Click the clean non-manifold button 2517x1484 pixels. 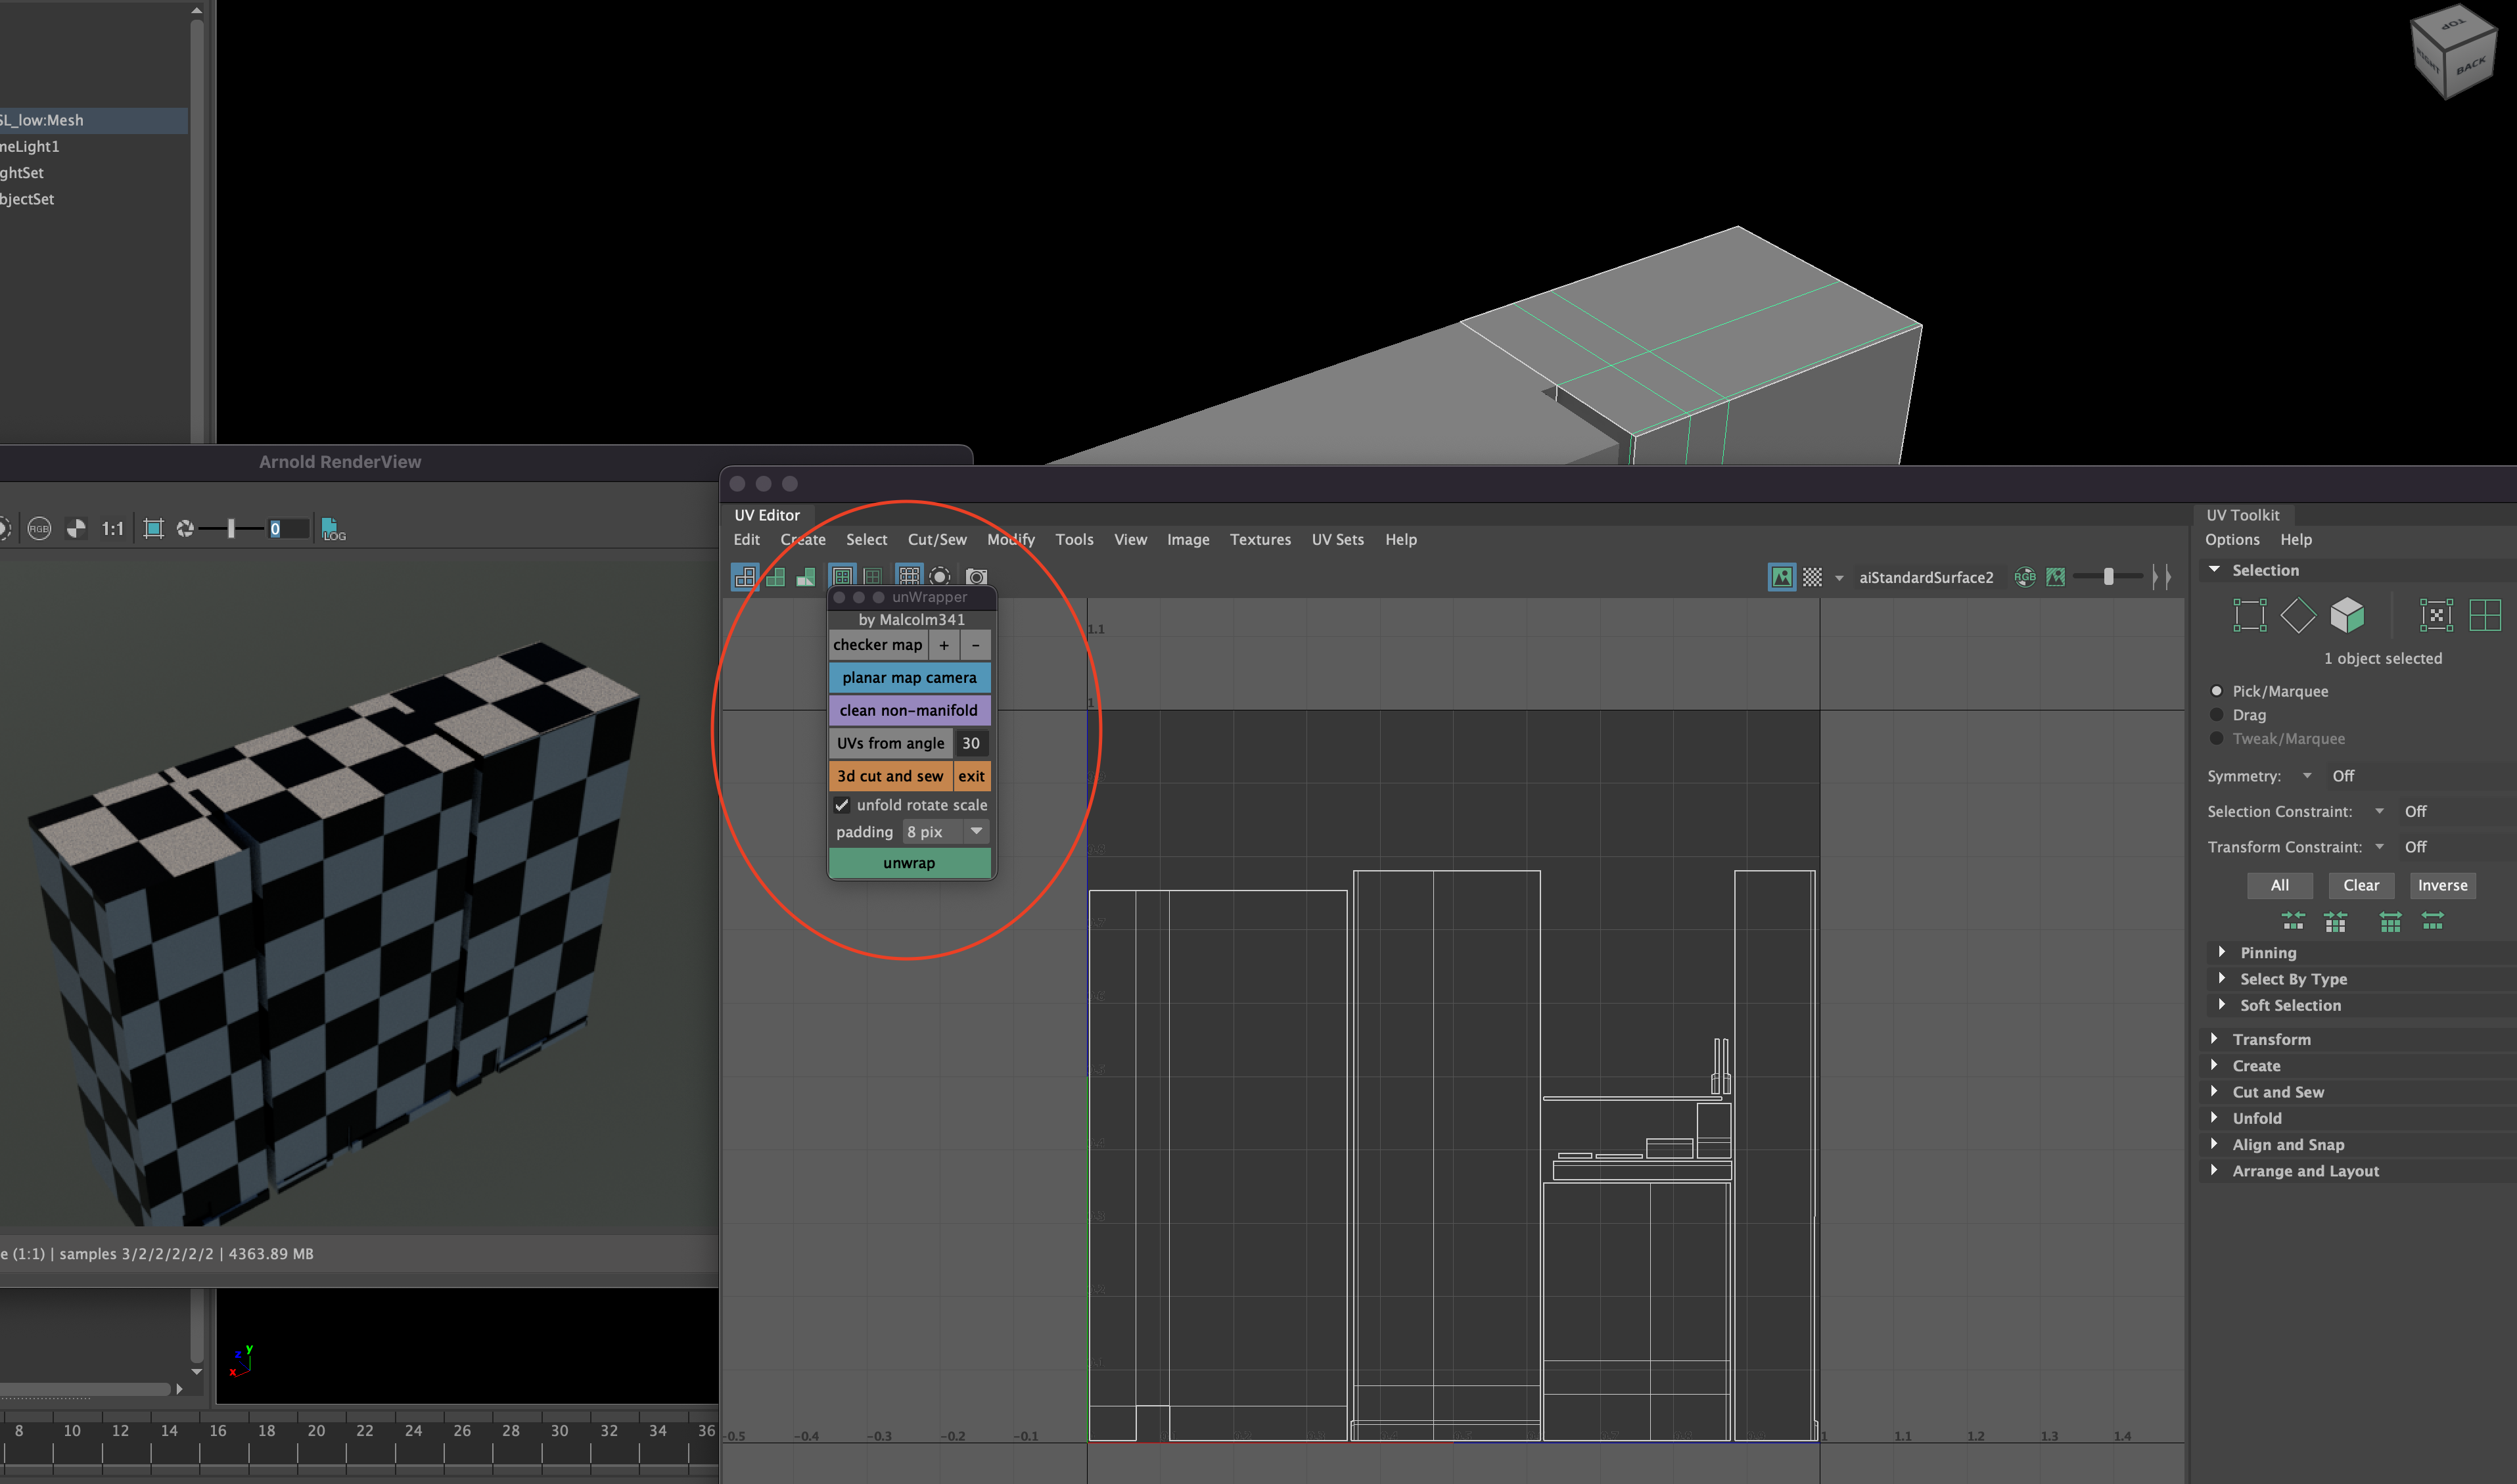[x=909, y=711]
